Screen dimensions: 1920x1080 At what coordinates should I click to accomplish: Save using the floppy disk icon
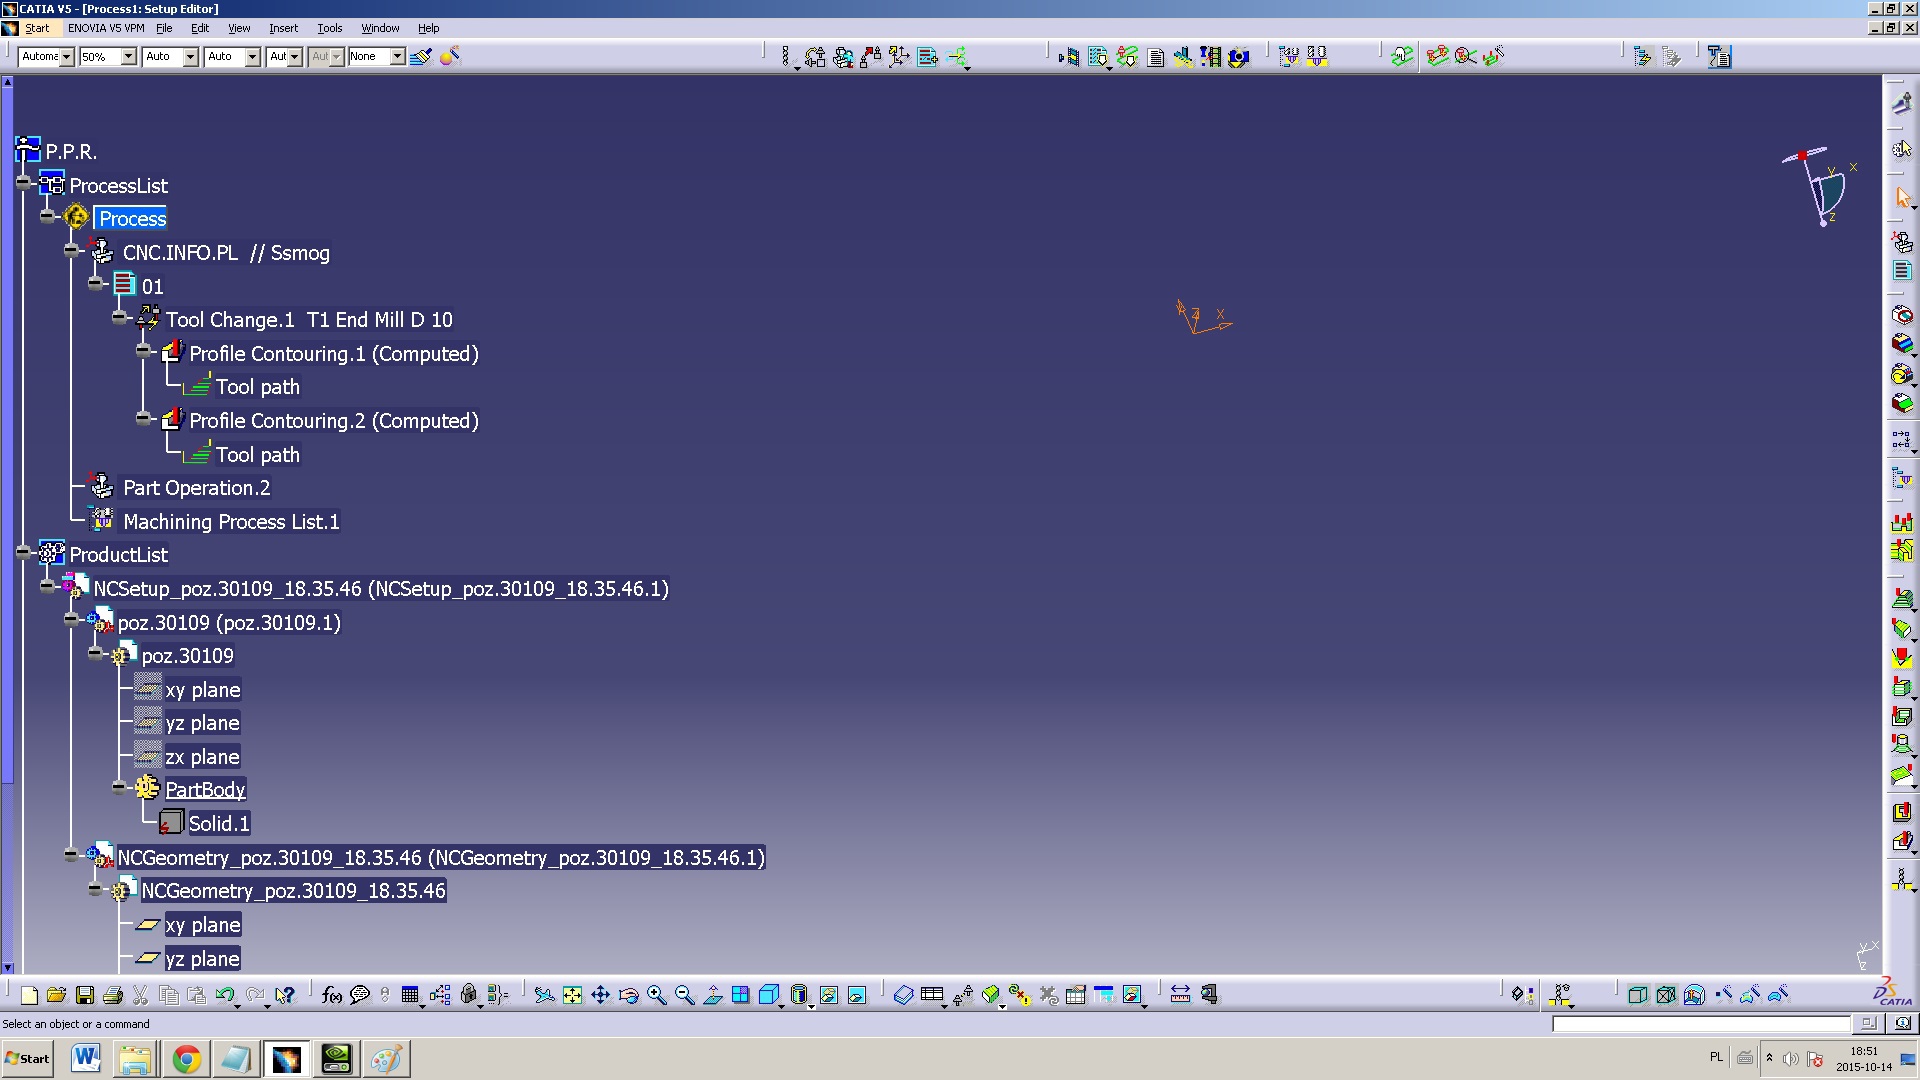85,995
